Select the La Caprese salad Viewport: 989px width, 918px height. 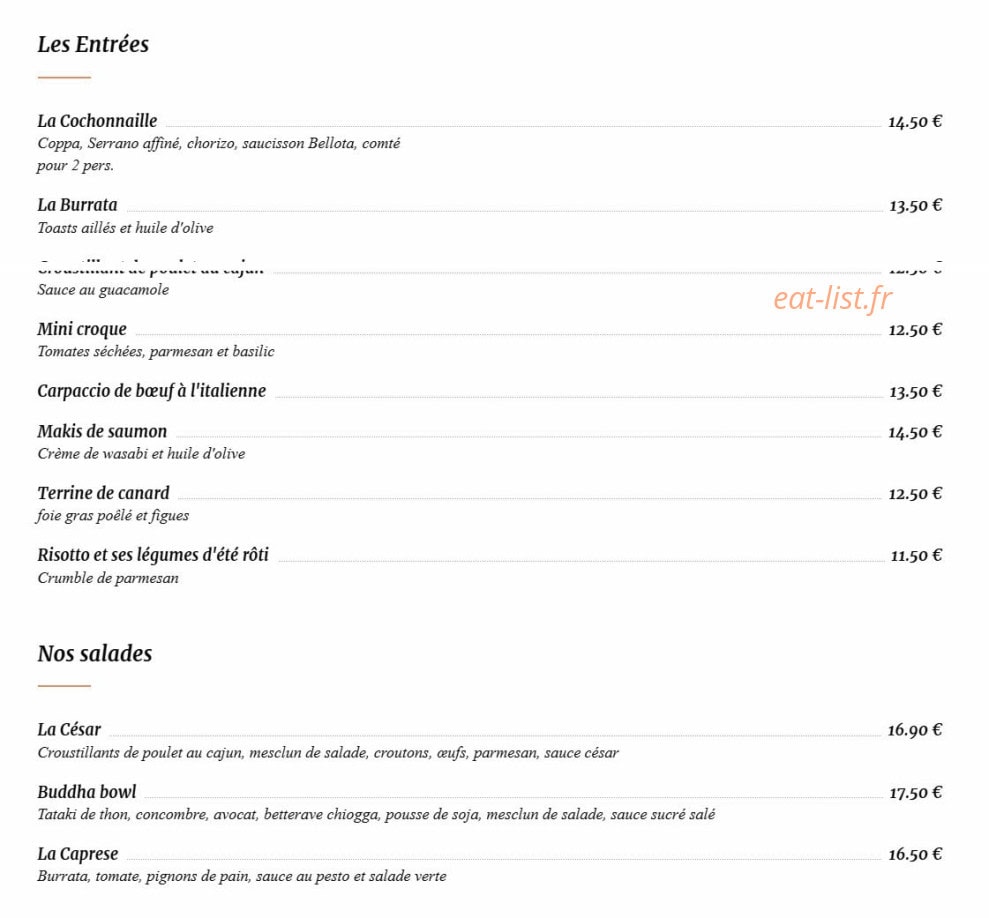(78, 854)
